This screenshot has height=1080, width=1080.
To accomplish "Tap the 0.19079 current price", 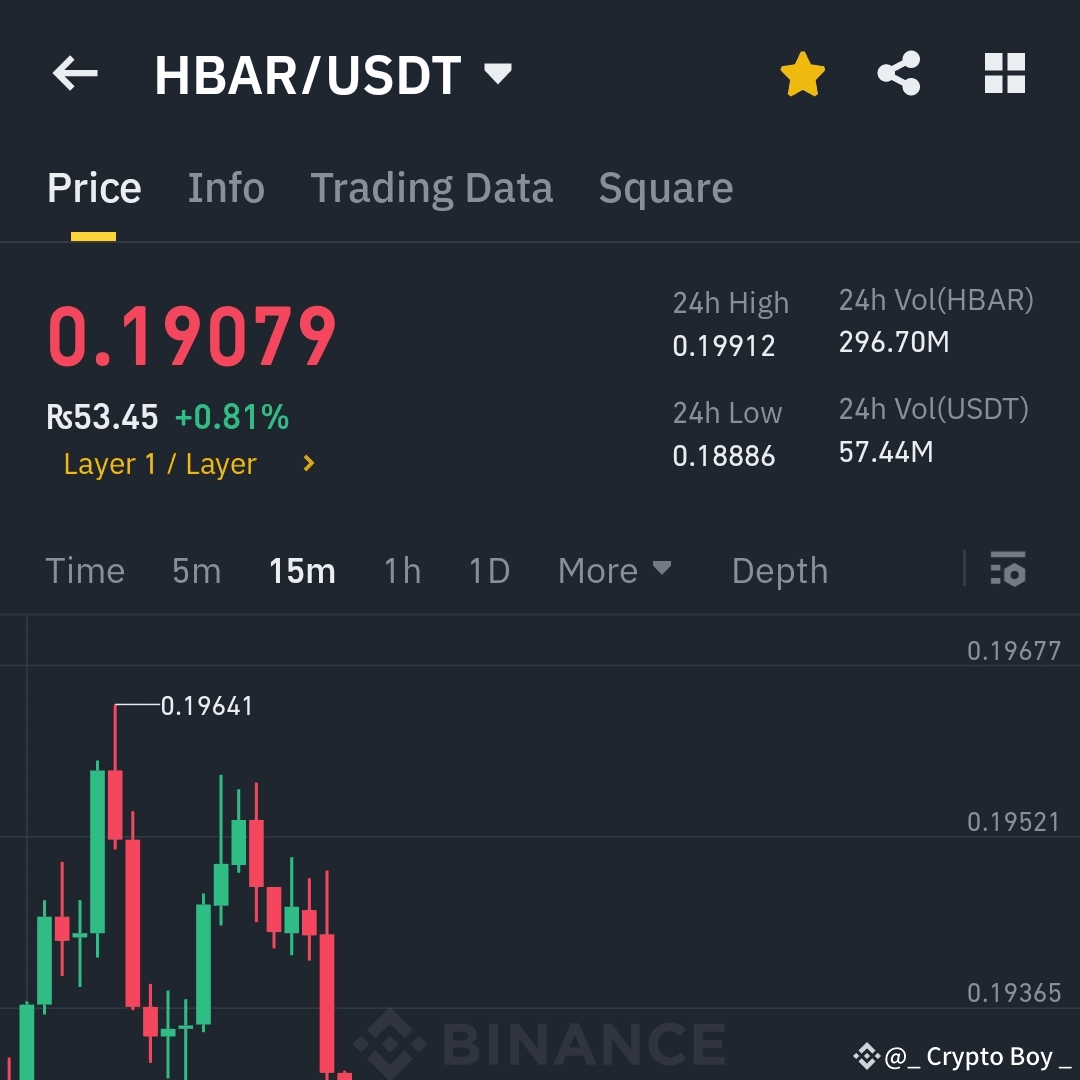I will point(191,337).
